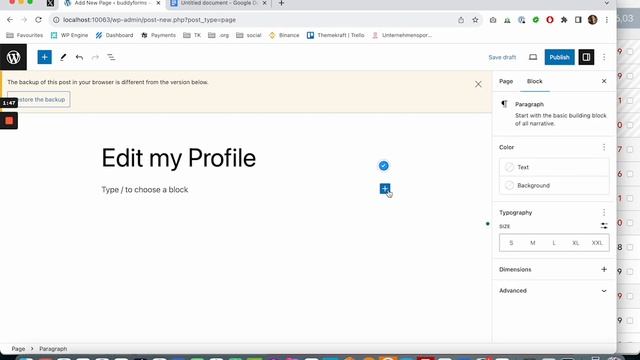This screenshot has width=640, height=360.
Task: Select Page in the breadcrumb
Action: [18, 349]
